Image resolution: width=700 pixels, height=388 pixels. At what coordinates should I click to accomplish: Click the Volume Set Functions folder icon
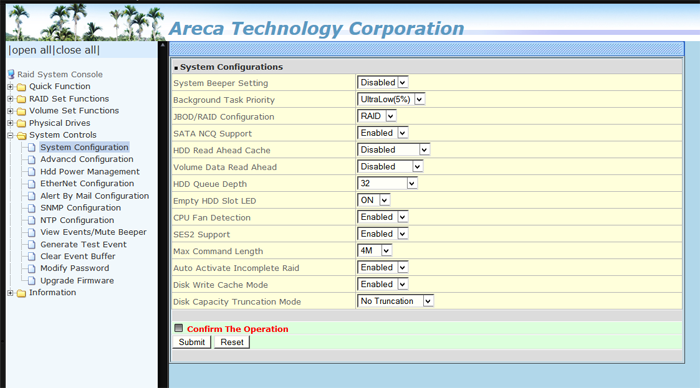21,111
